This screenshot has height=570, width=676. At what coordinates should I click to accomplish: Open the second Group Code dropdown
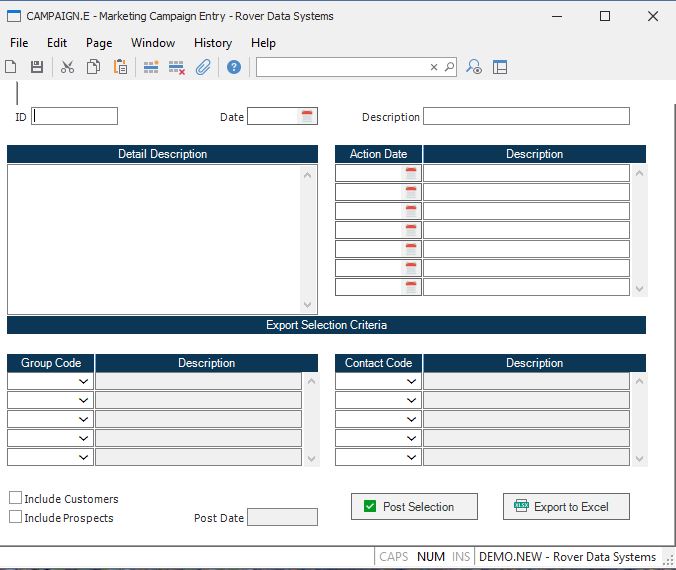coord(83,400)
